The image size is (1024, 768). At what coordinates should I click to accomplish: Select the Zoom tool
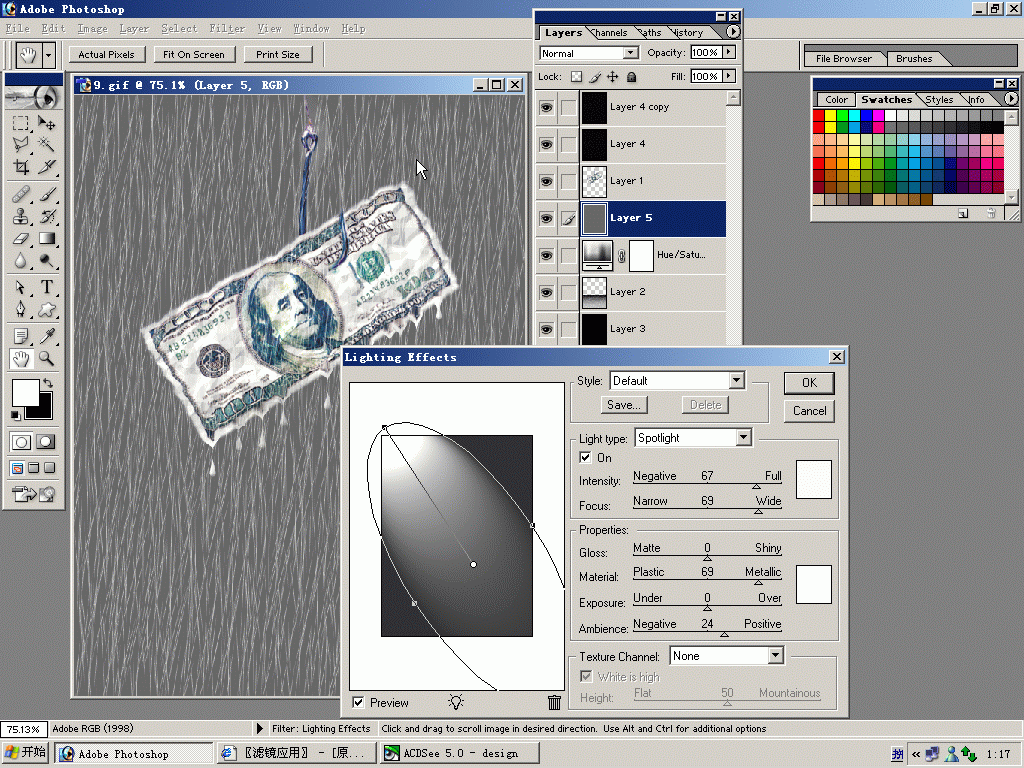pos(46,359)
